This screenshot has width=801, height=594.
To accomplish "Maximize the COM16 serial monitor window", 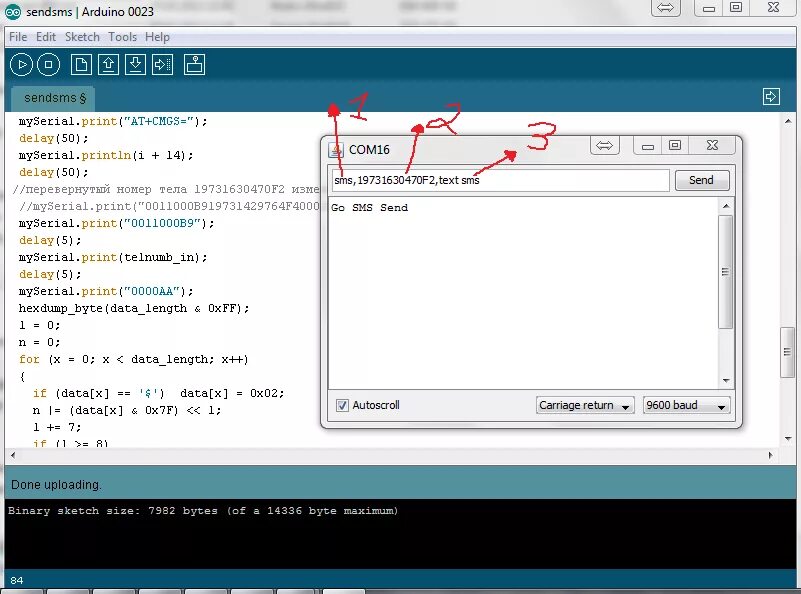I will [x=675, y=146].
